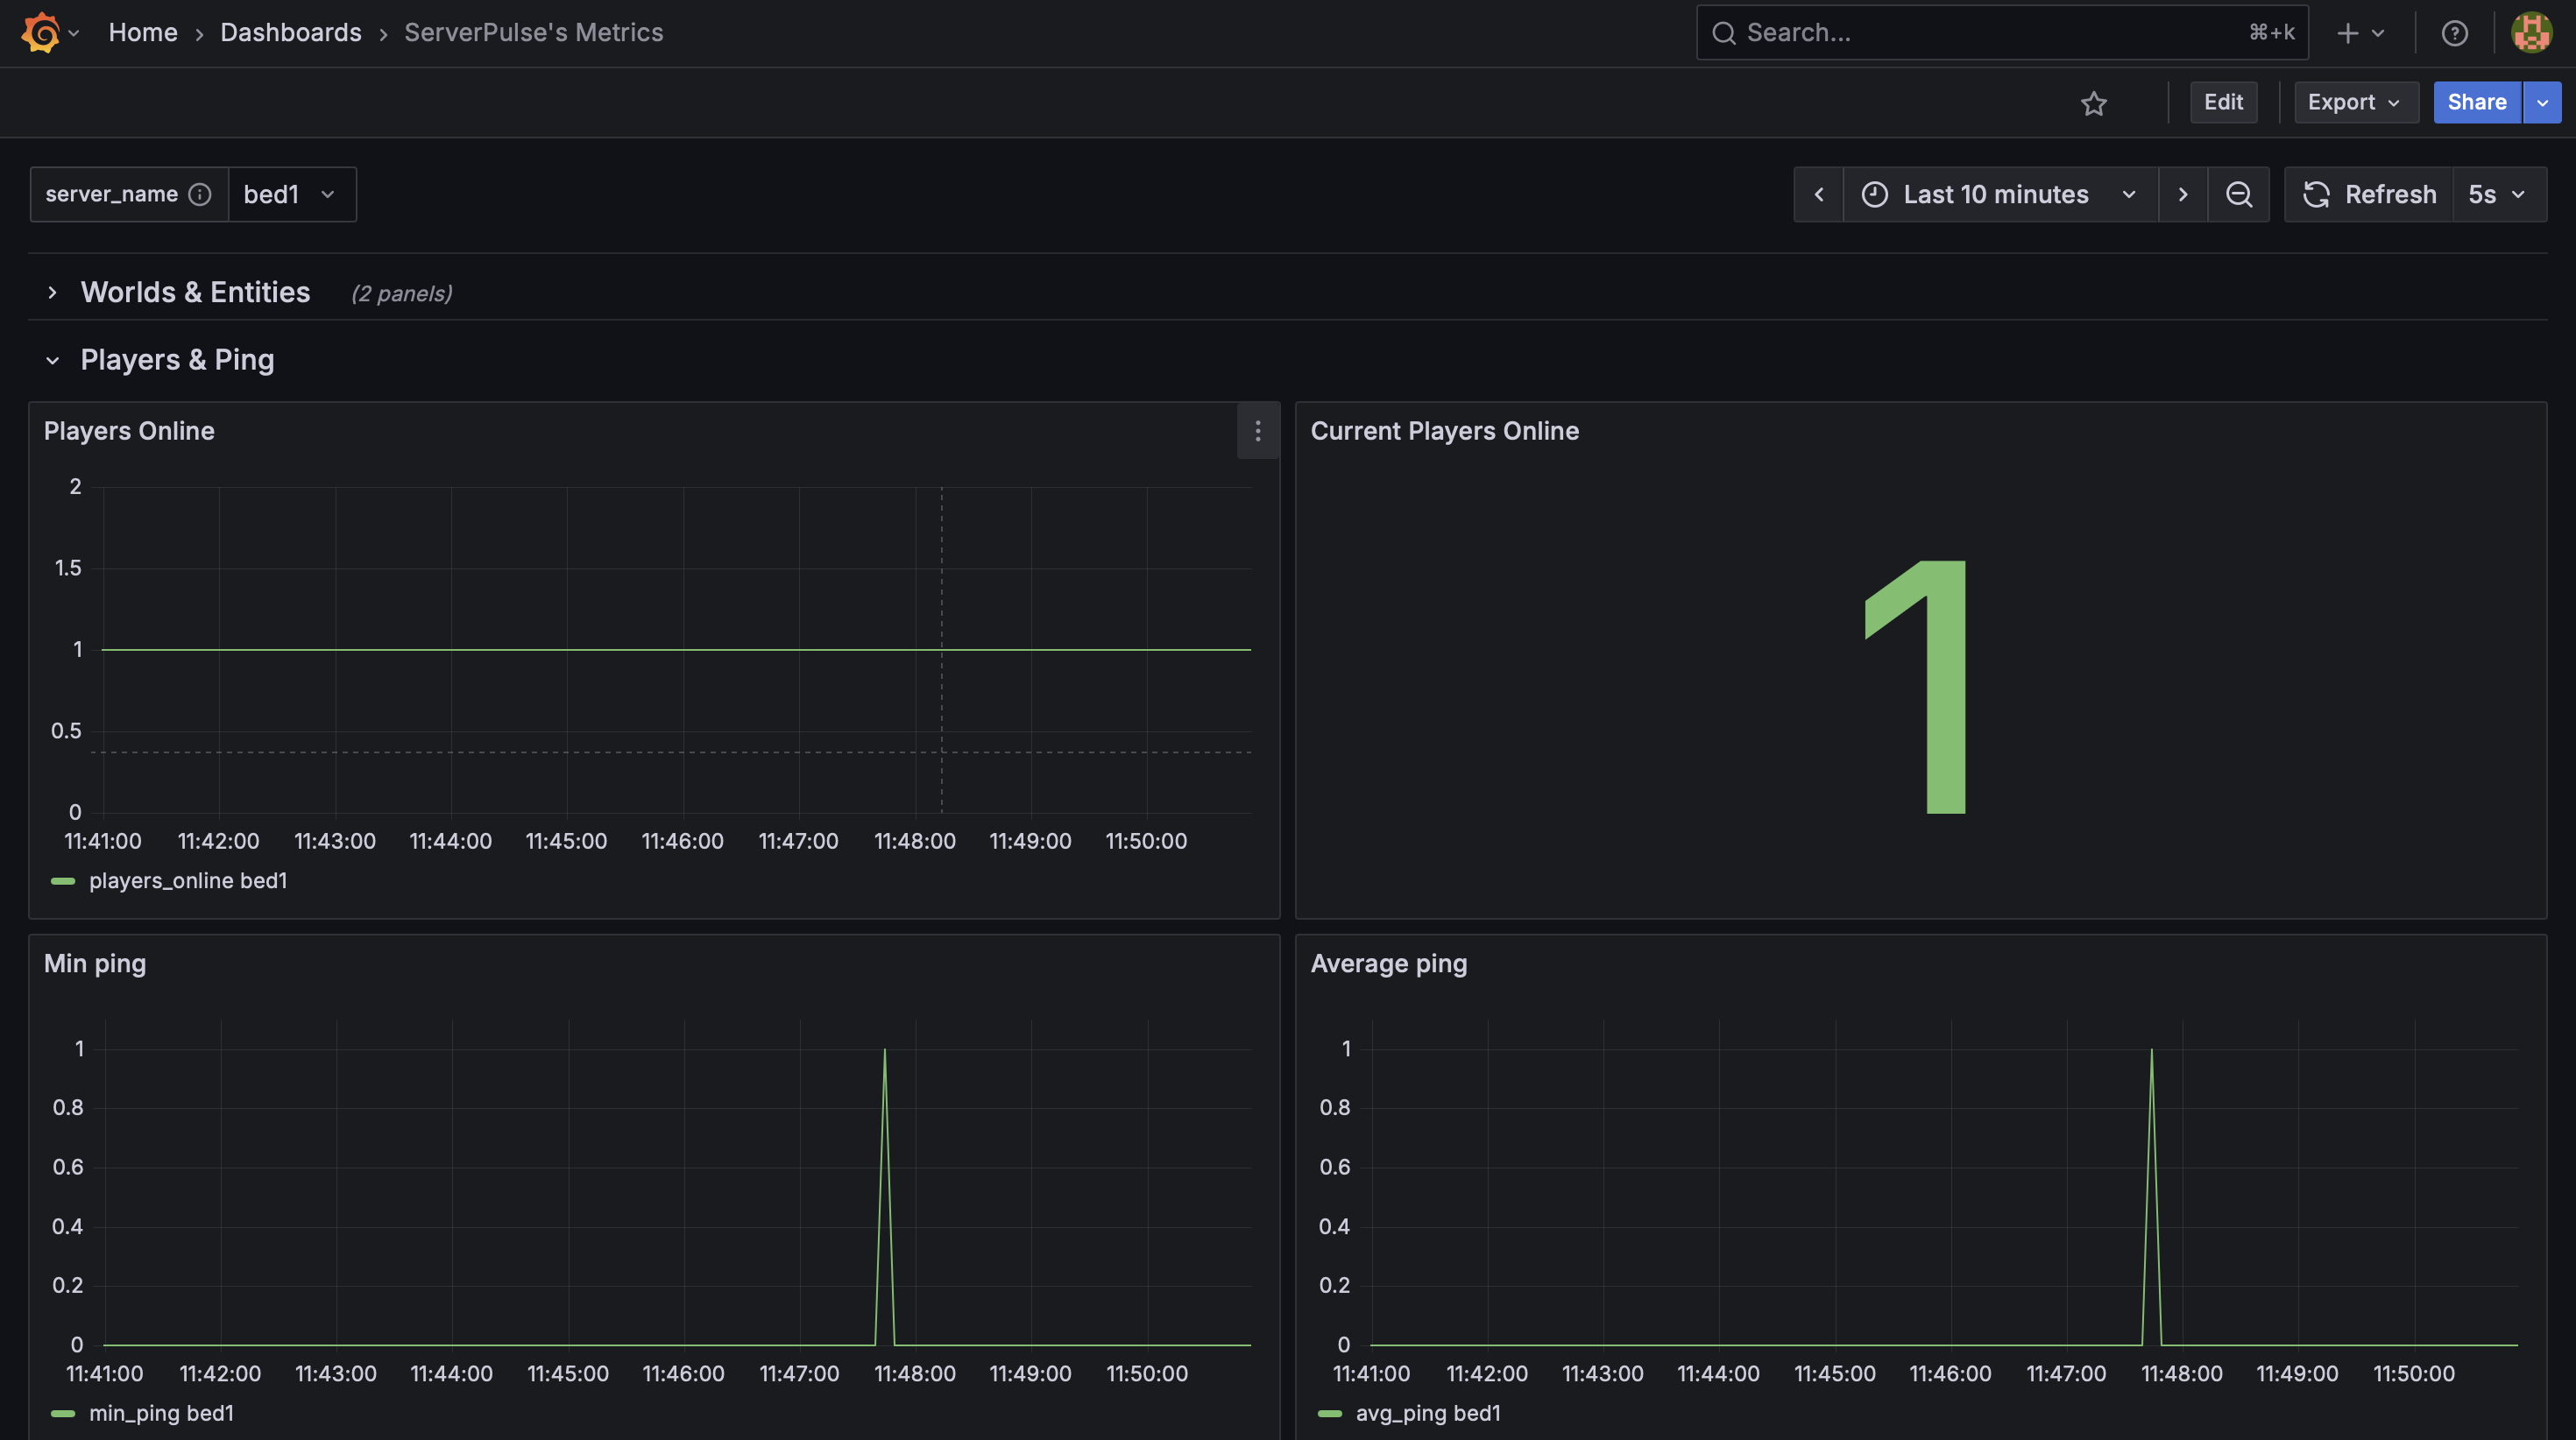Image resolution: width=2576 pixels, height=1440 pixels.
Task: Toggle players_online bed1 series in legend
Action: [187, 881]
